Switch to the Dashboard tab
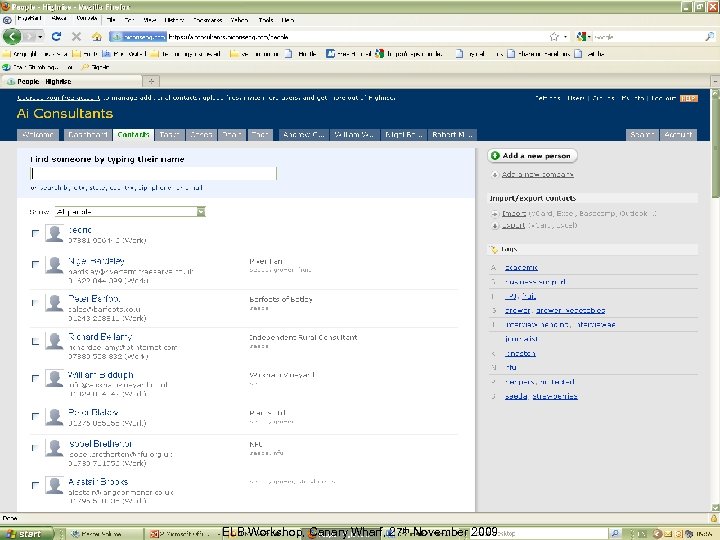The image size is (720, 540). pyautogui.click(x=87, y=135)
